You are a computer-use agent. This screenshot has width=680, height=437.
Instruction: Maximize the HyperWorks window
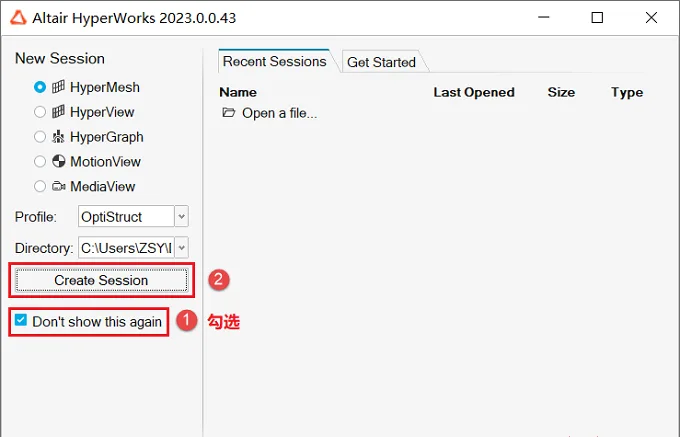pos(597,17)
